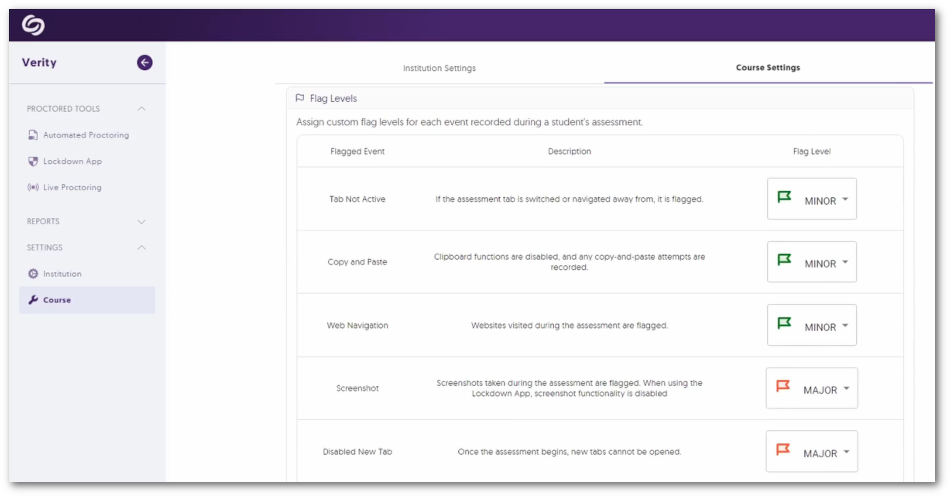Click the Automated Proctoring document icon

click(x=33, y=135)
